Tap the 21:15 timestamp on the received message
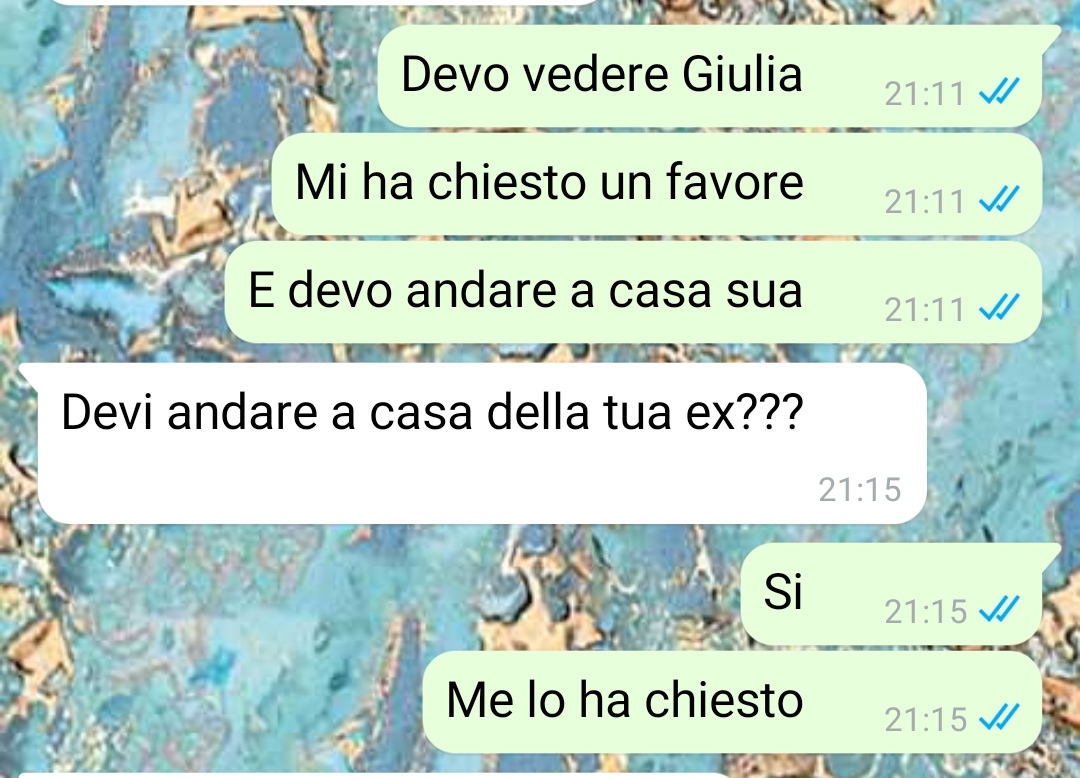 point(860,490)
